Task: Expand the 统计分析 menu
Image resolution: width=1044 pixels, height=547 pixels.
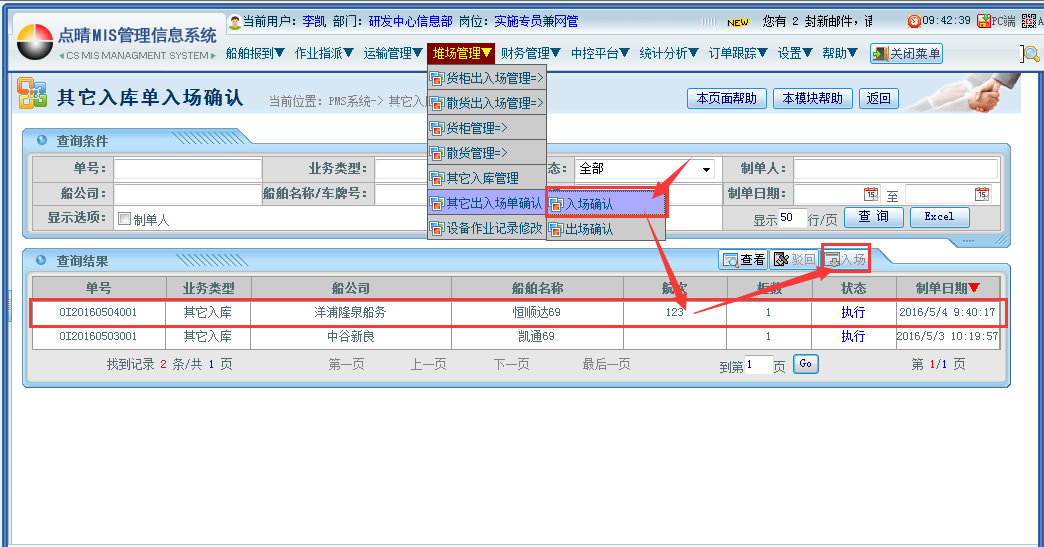Action: point(669,53)
